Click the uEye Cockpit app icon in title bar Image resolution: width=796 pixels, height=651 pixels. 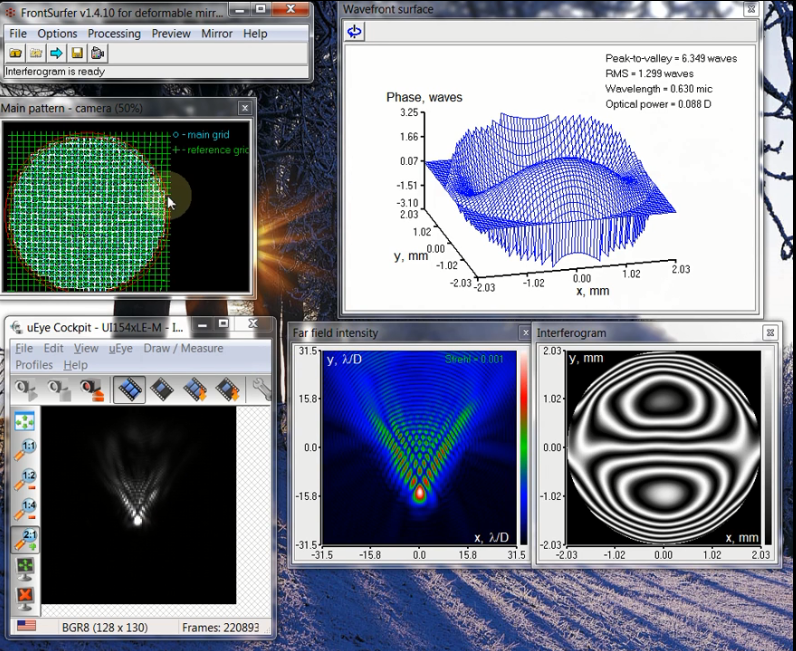[x=17, y=328]
